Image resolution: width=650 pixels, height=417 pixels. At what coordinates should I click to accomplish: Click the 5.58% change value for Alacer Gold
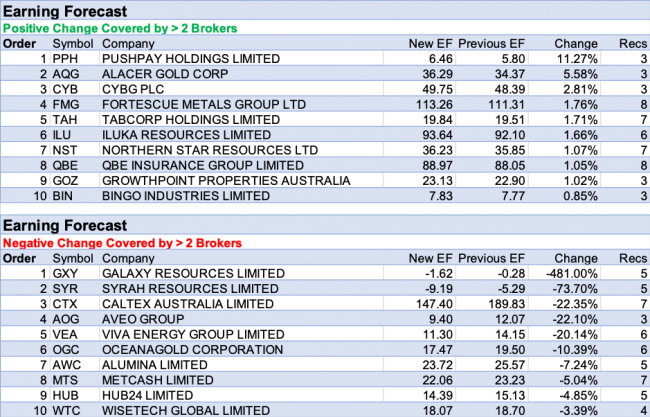[580, 75]
